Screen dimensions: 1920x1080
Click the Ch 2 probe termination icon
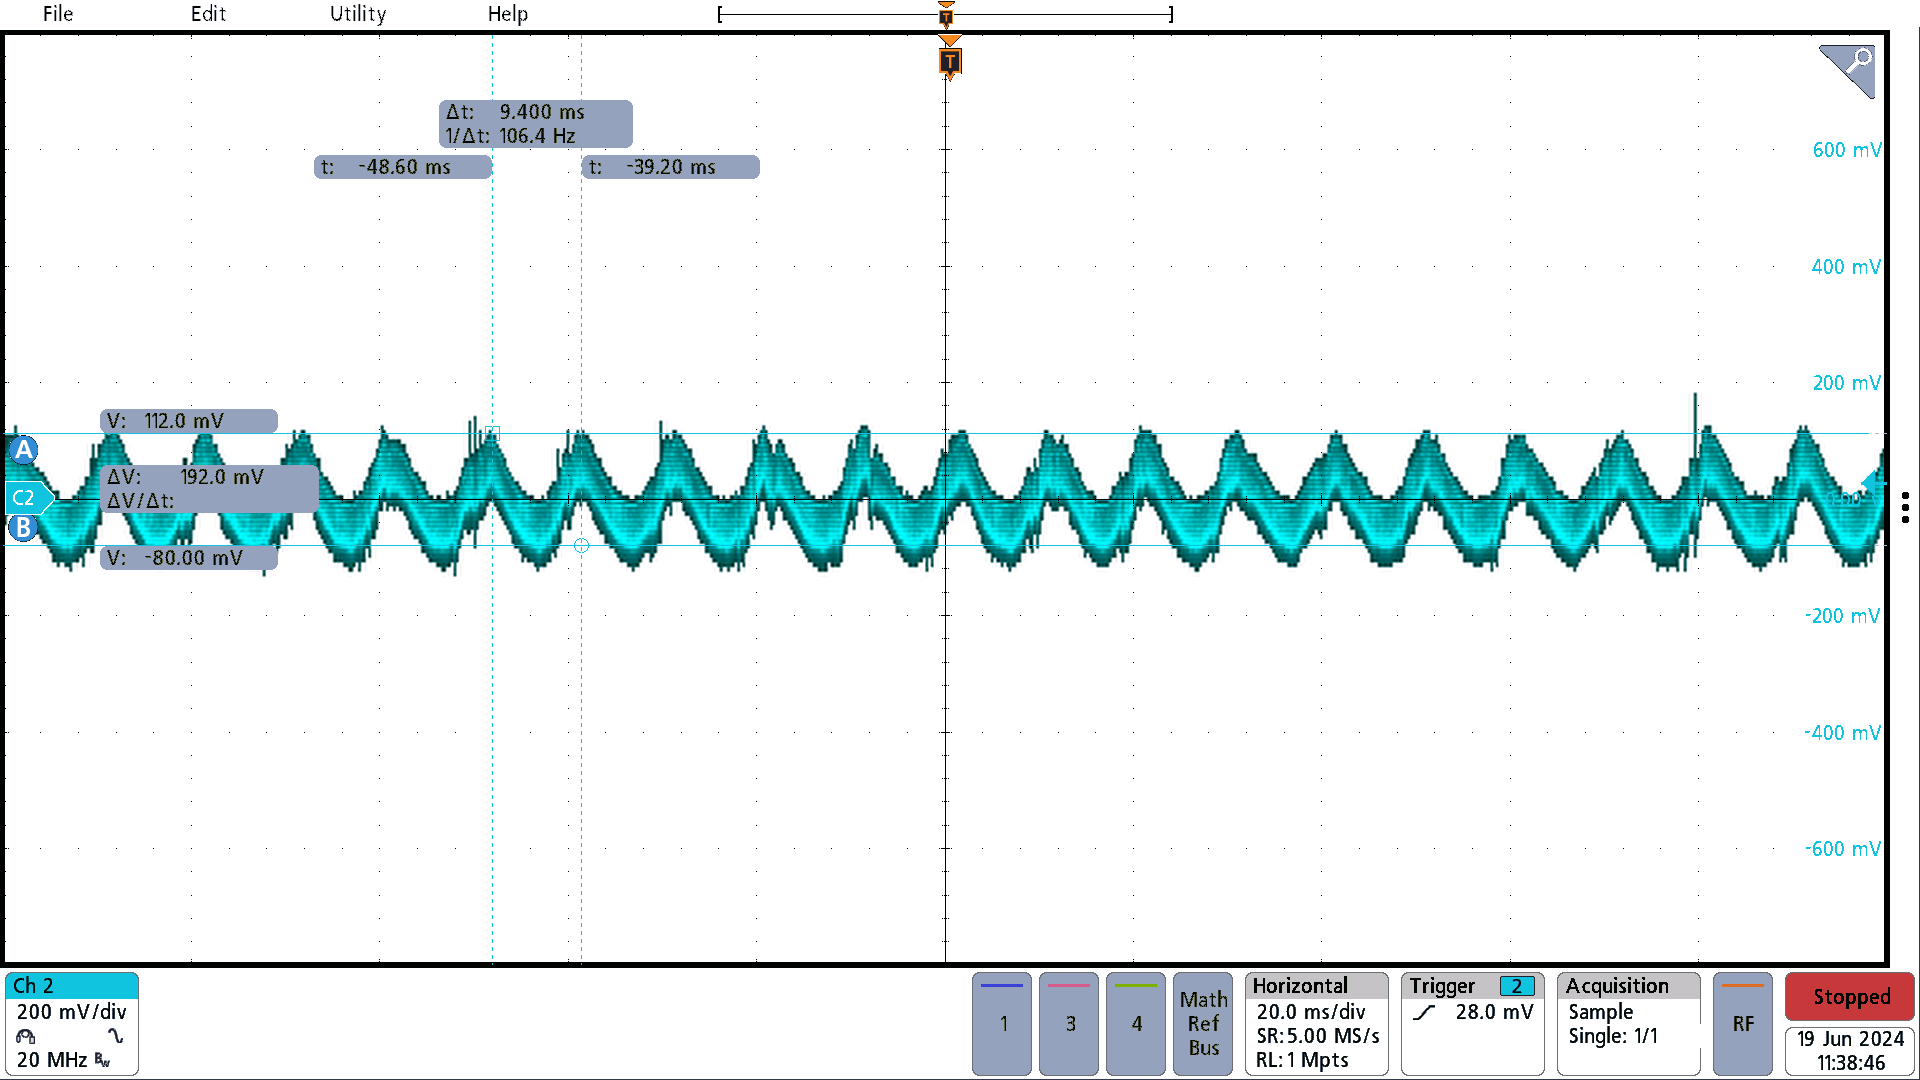26,1037
